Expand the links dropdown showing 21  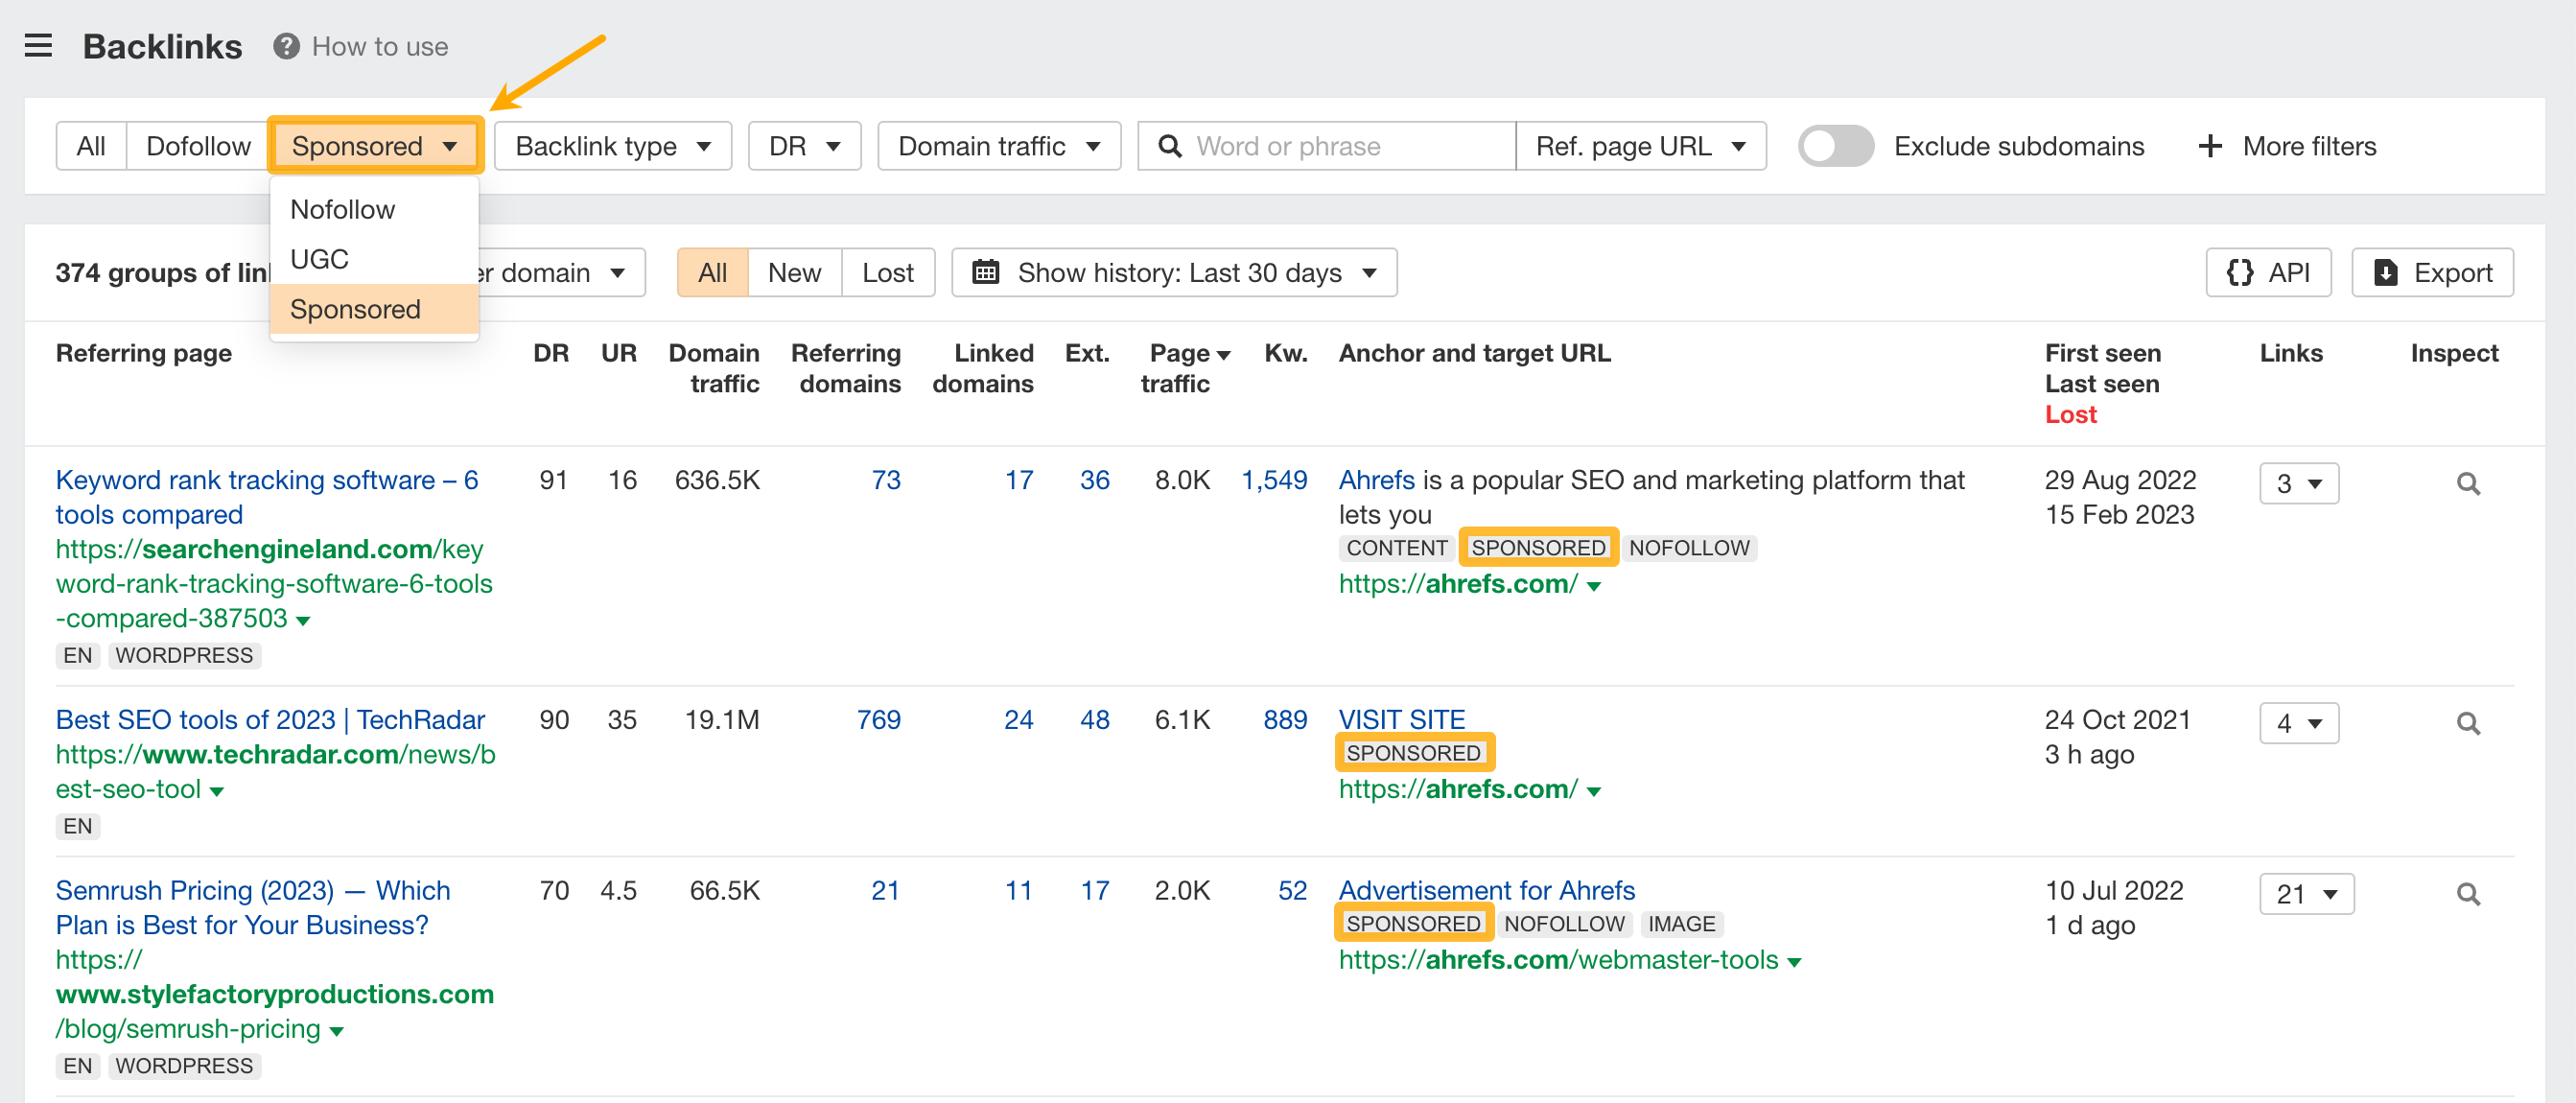point(2306,894)
